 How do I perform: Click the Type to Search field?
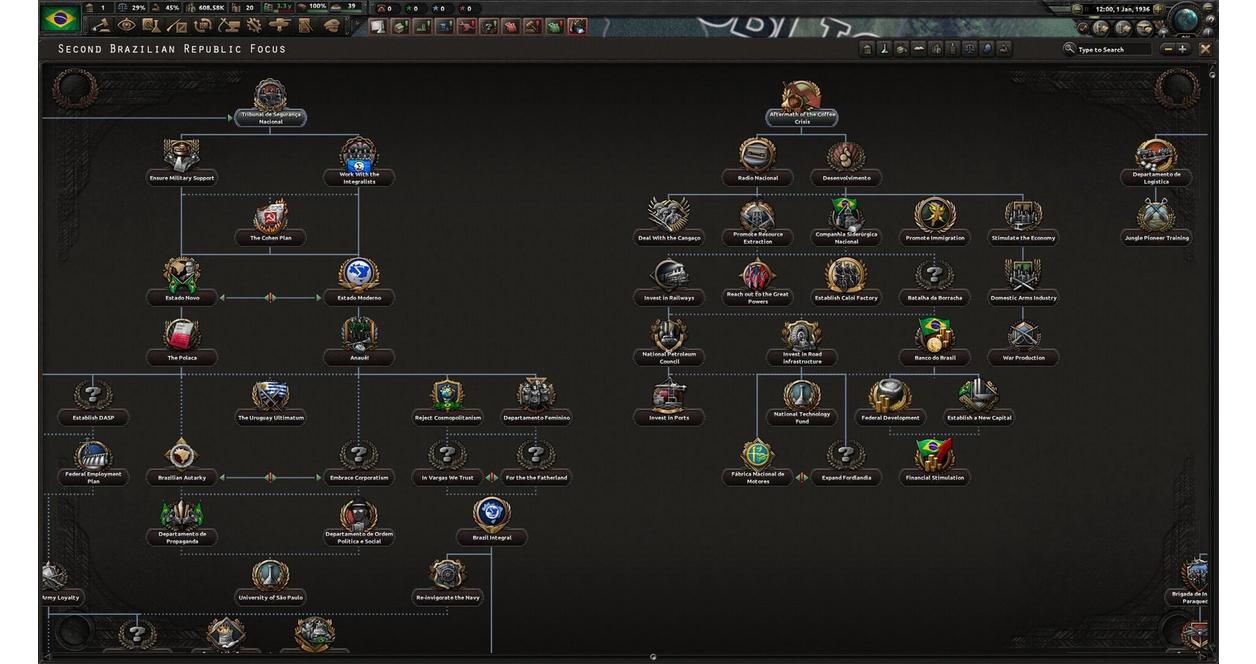1113,49
